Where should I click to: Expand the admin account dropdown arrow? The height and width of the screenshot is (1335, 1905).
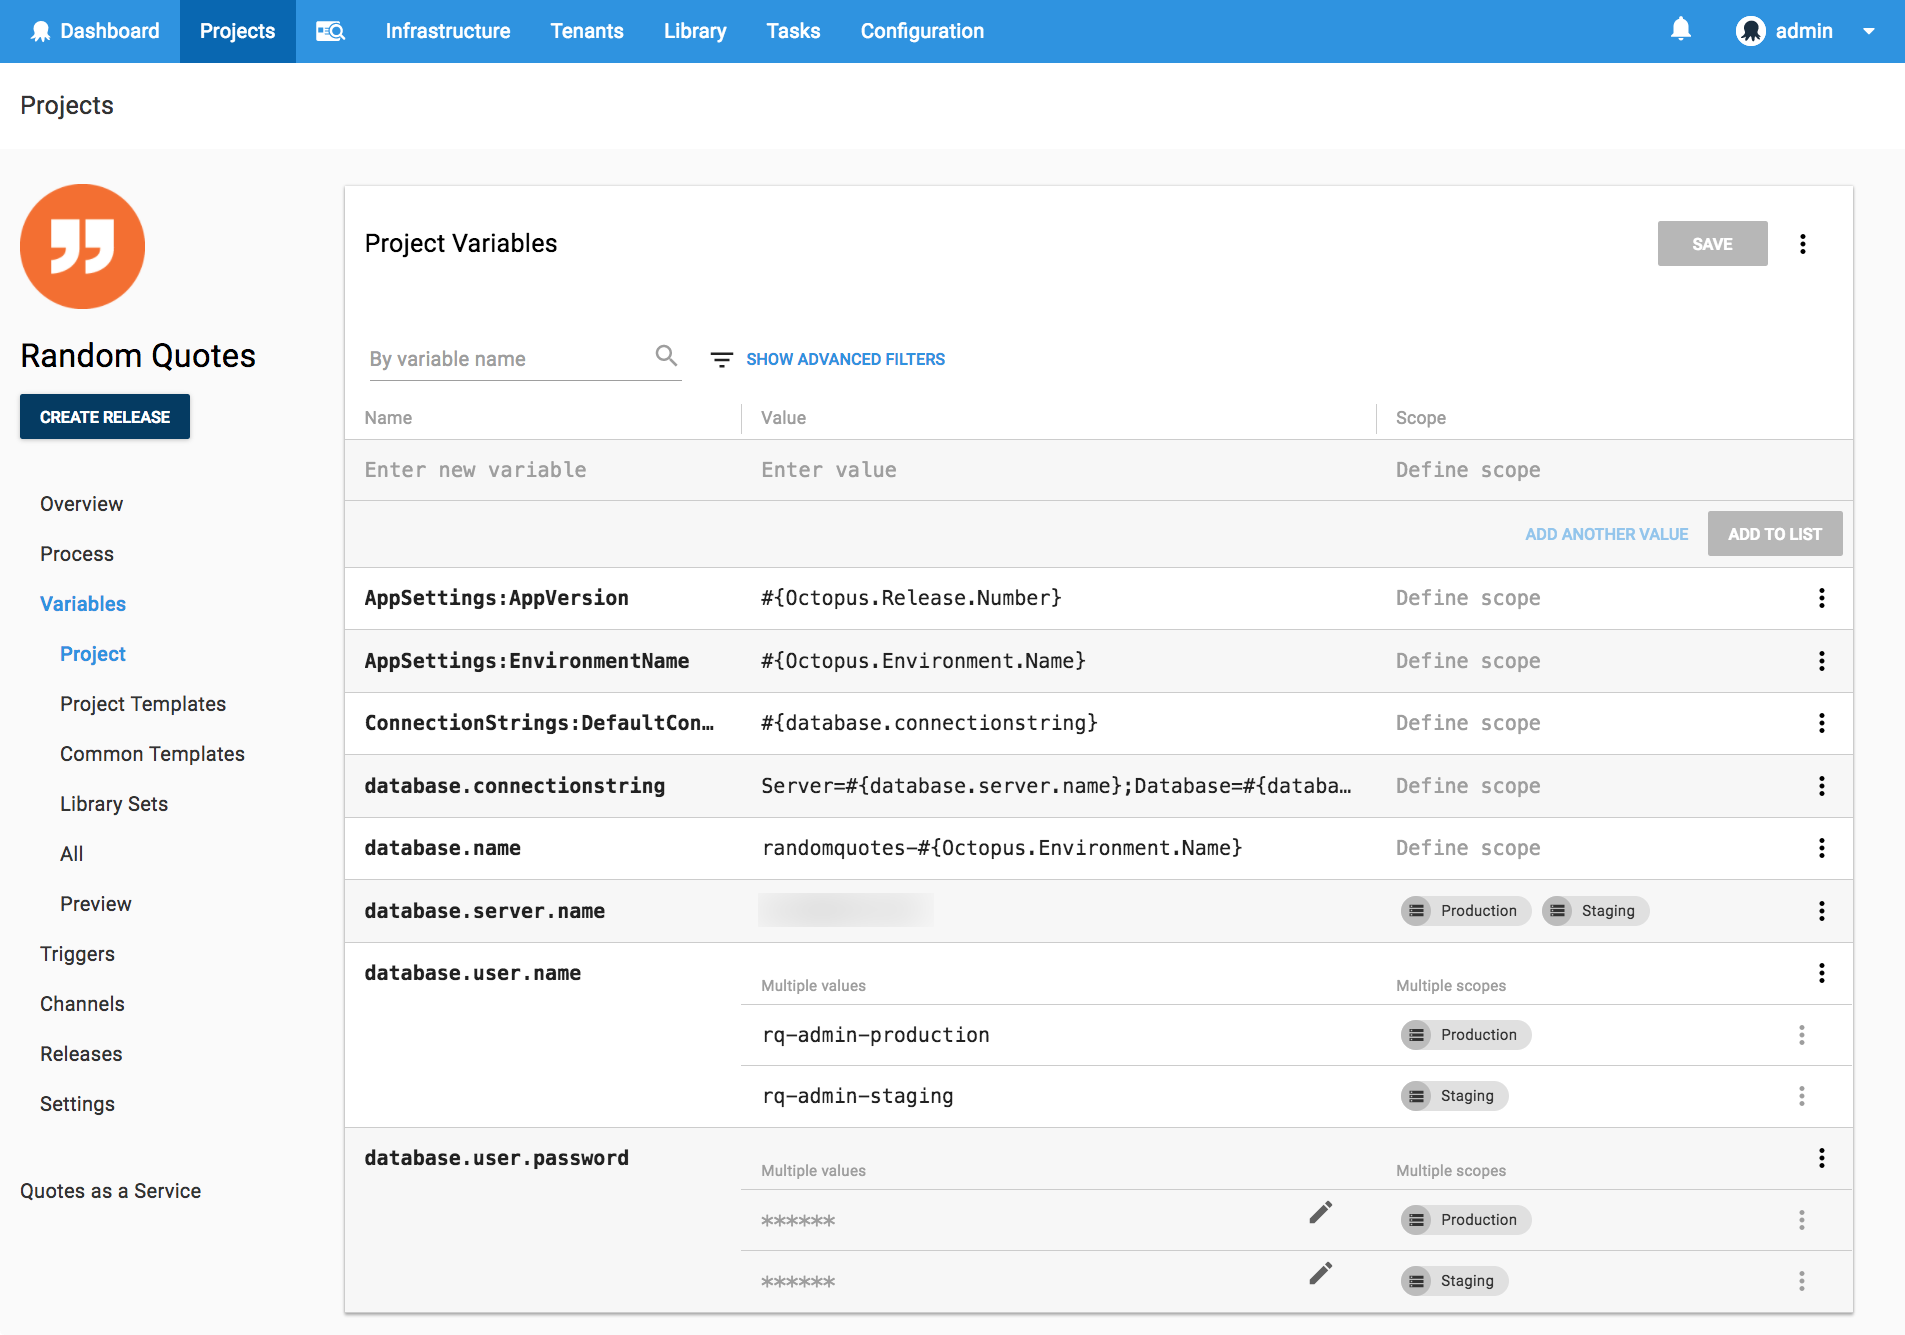click(x=1869, y=31)
